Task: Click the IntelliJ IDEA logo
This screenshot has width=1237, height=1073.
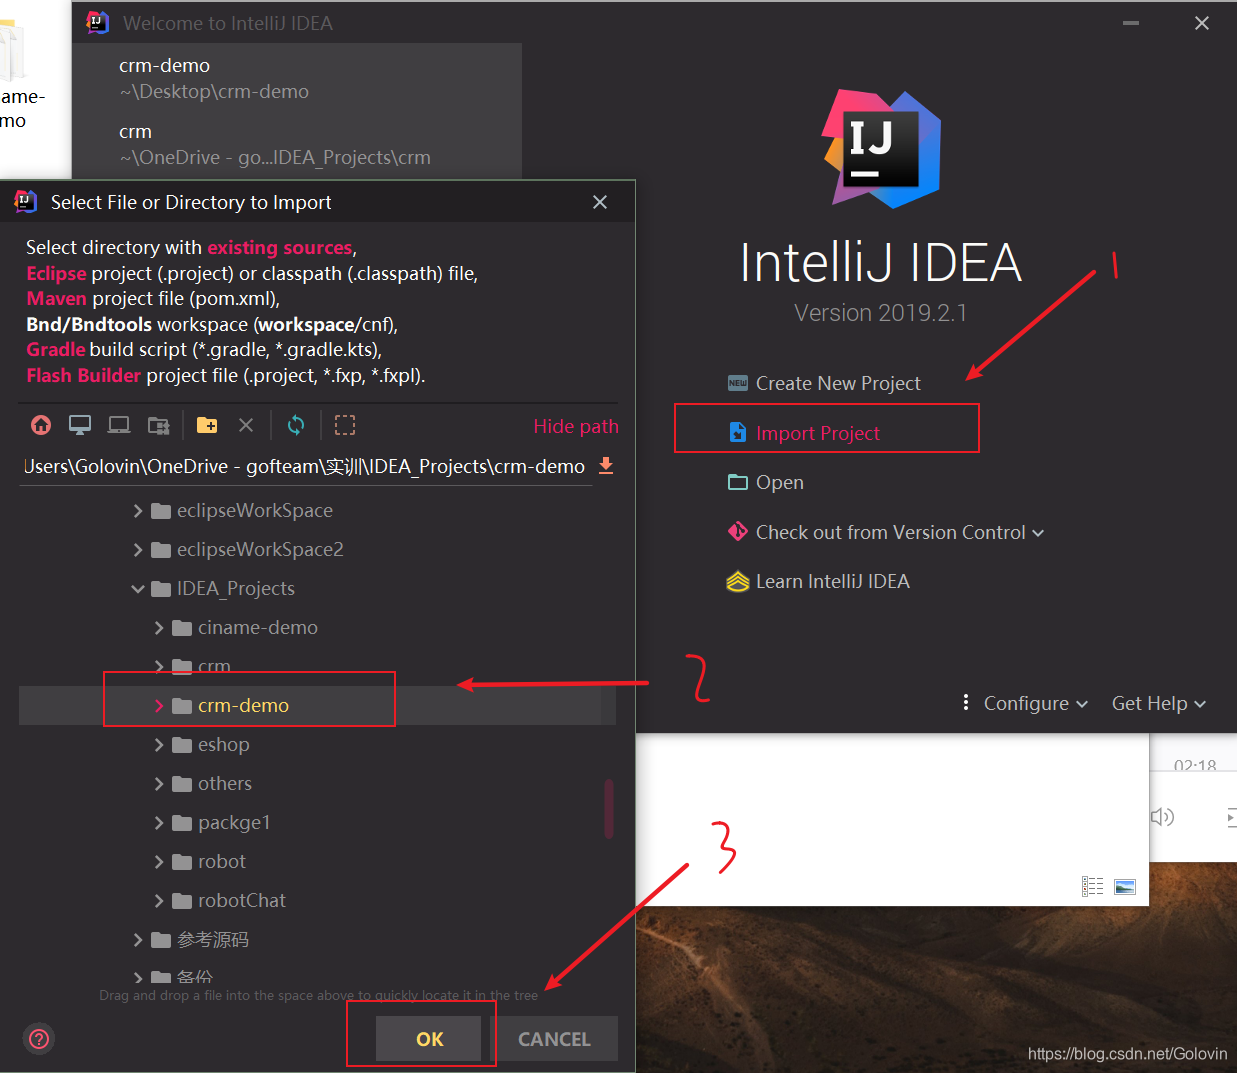Action: (882, 149)
